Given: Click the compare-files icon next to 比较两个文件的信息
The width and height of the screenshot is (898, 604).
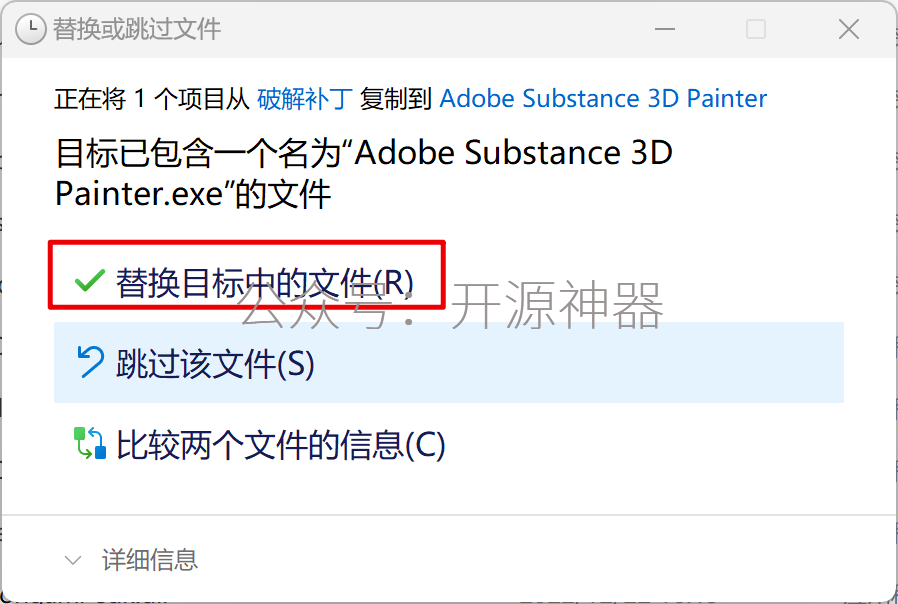Looking at the screenshot, I should (90, 443).
